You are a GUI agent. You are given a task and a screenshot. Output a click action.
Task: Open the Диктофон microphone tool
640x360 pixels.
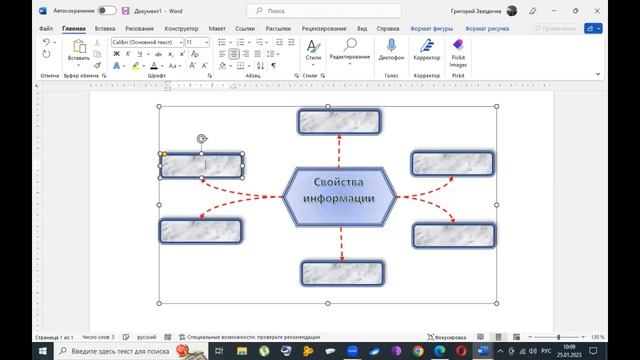point(391,50)
